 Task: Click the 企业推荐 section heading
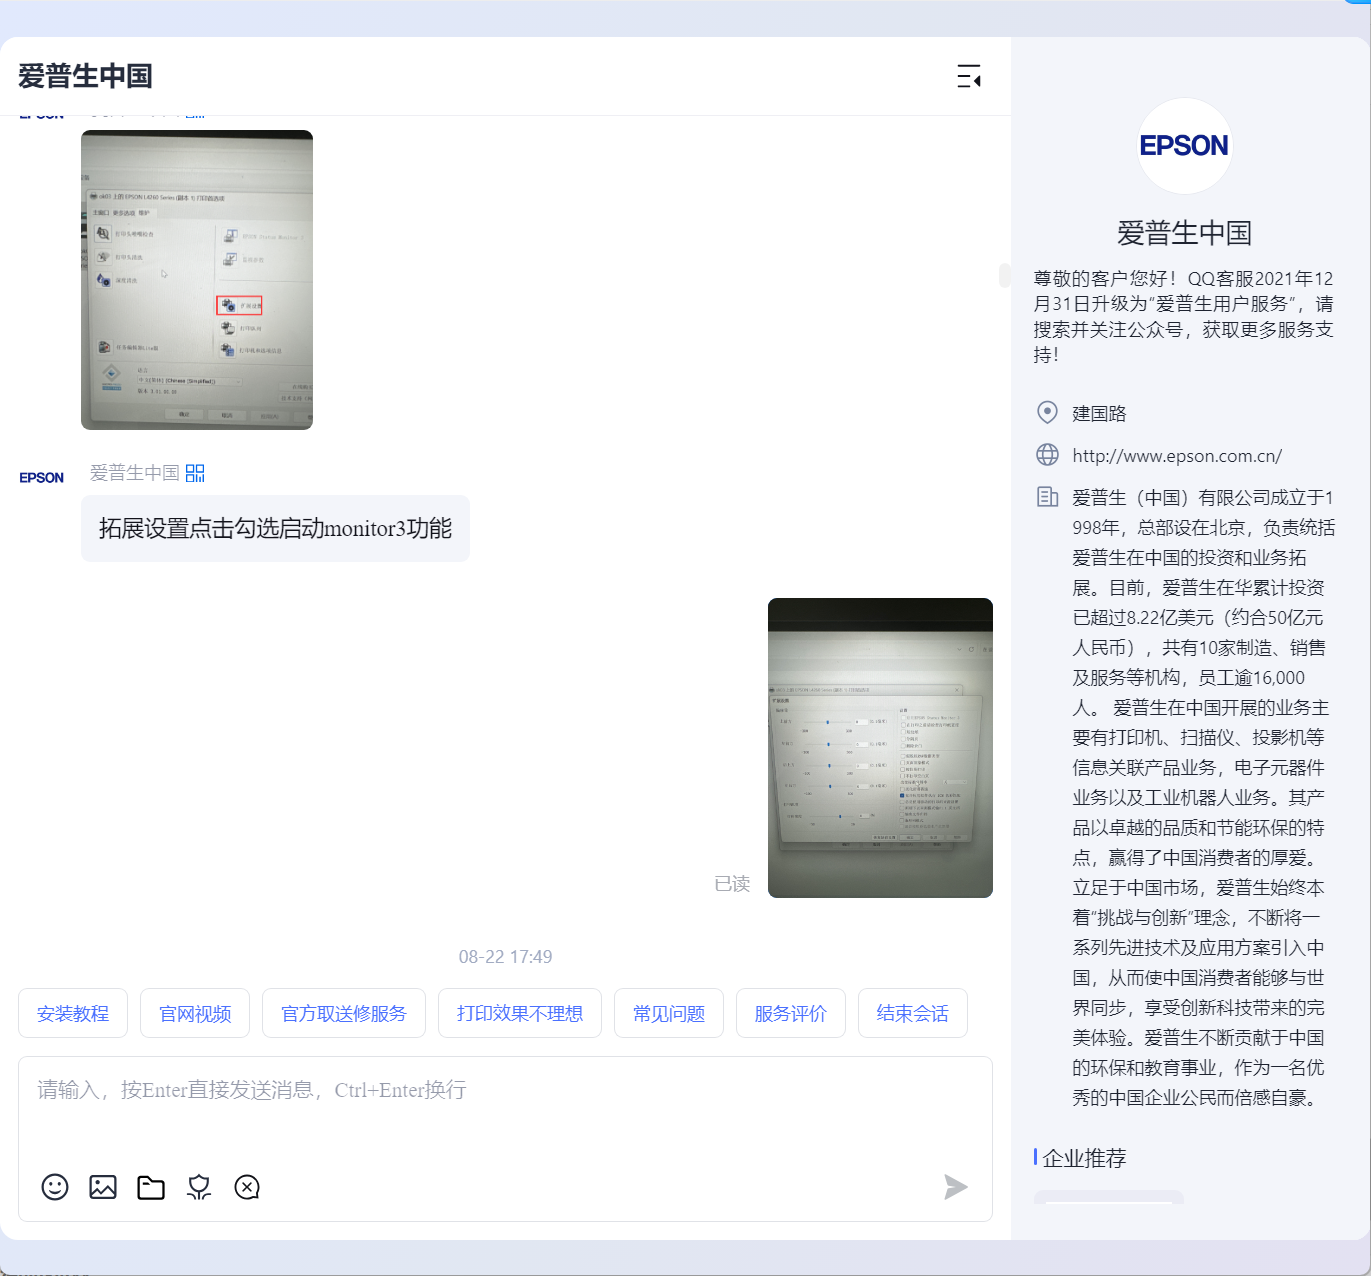pyautogui.click(x=1084, y=1158)
